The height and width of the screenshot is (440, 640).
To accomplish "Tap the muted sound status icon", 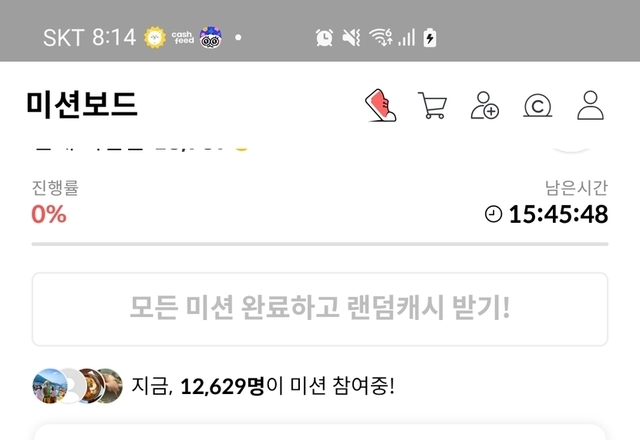I will [x=351, y=38].
